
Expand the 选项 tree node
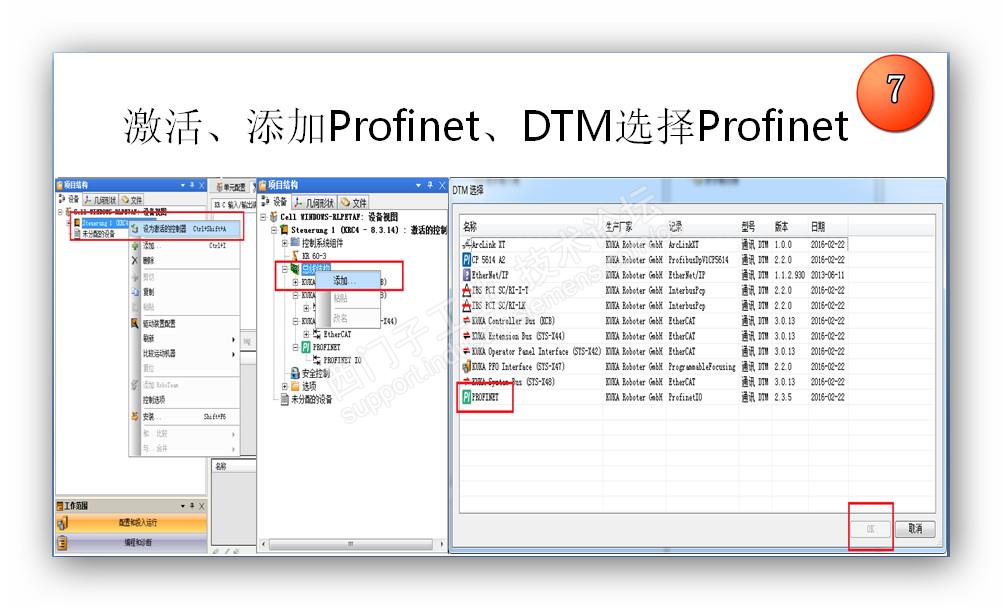[284, 387]
